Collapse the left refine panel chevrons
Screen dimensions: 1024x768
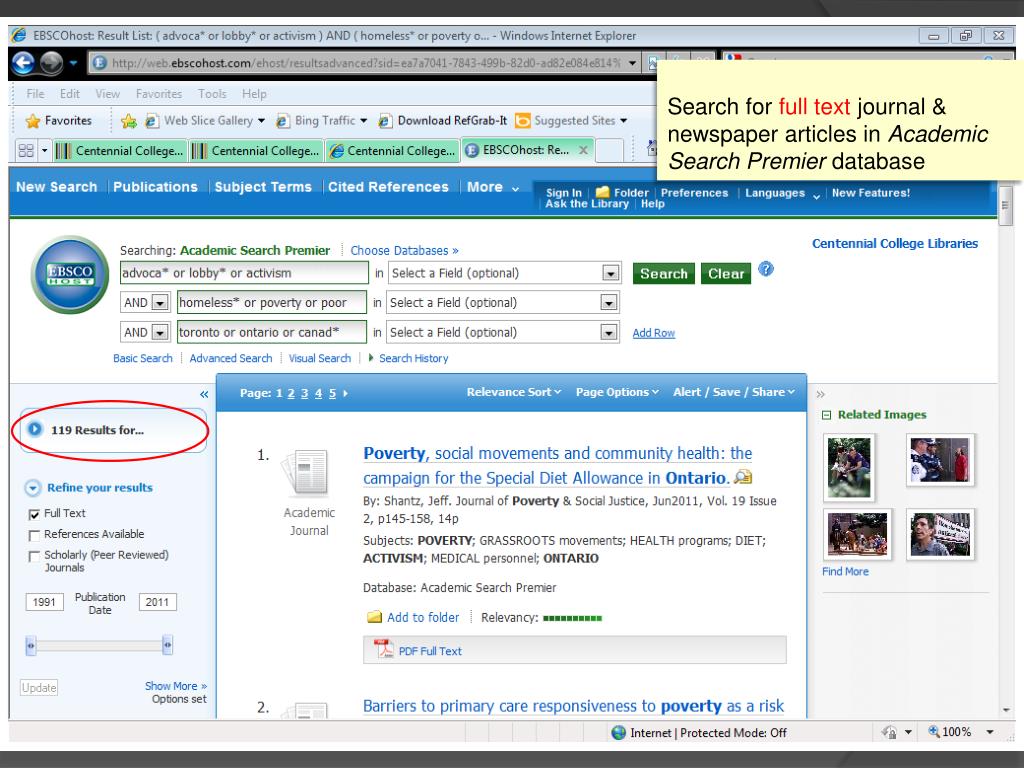(x=204, y=394)
